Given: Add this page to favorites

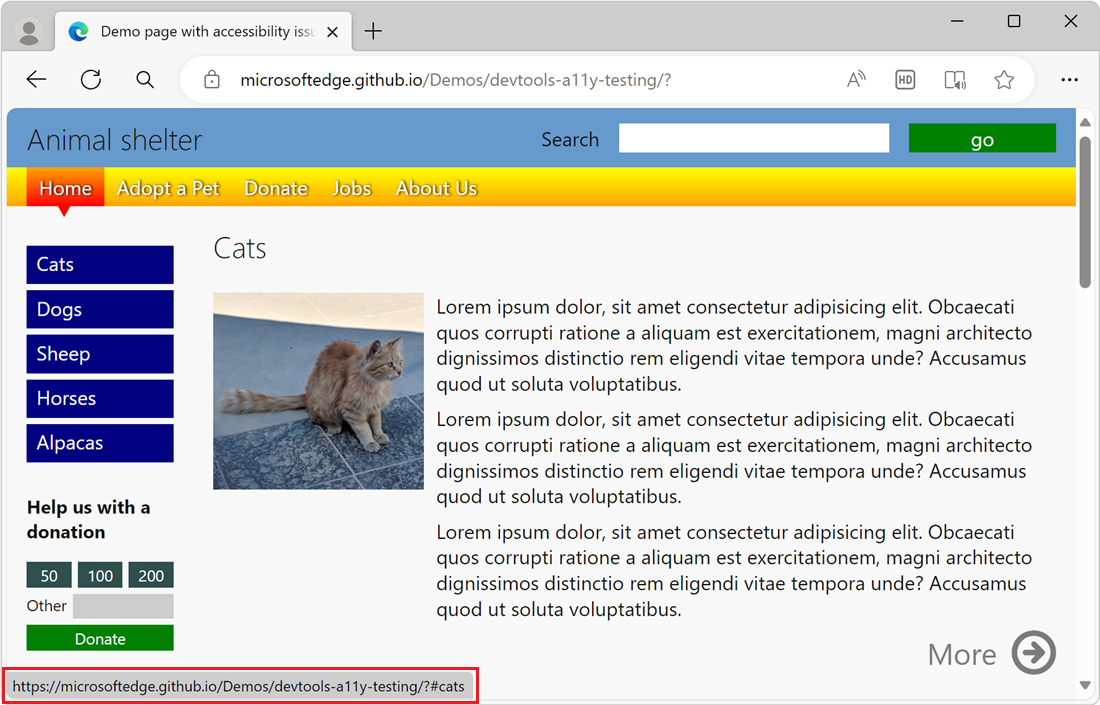Looking at the screenshot, I should tap(1004, 79).
